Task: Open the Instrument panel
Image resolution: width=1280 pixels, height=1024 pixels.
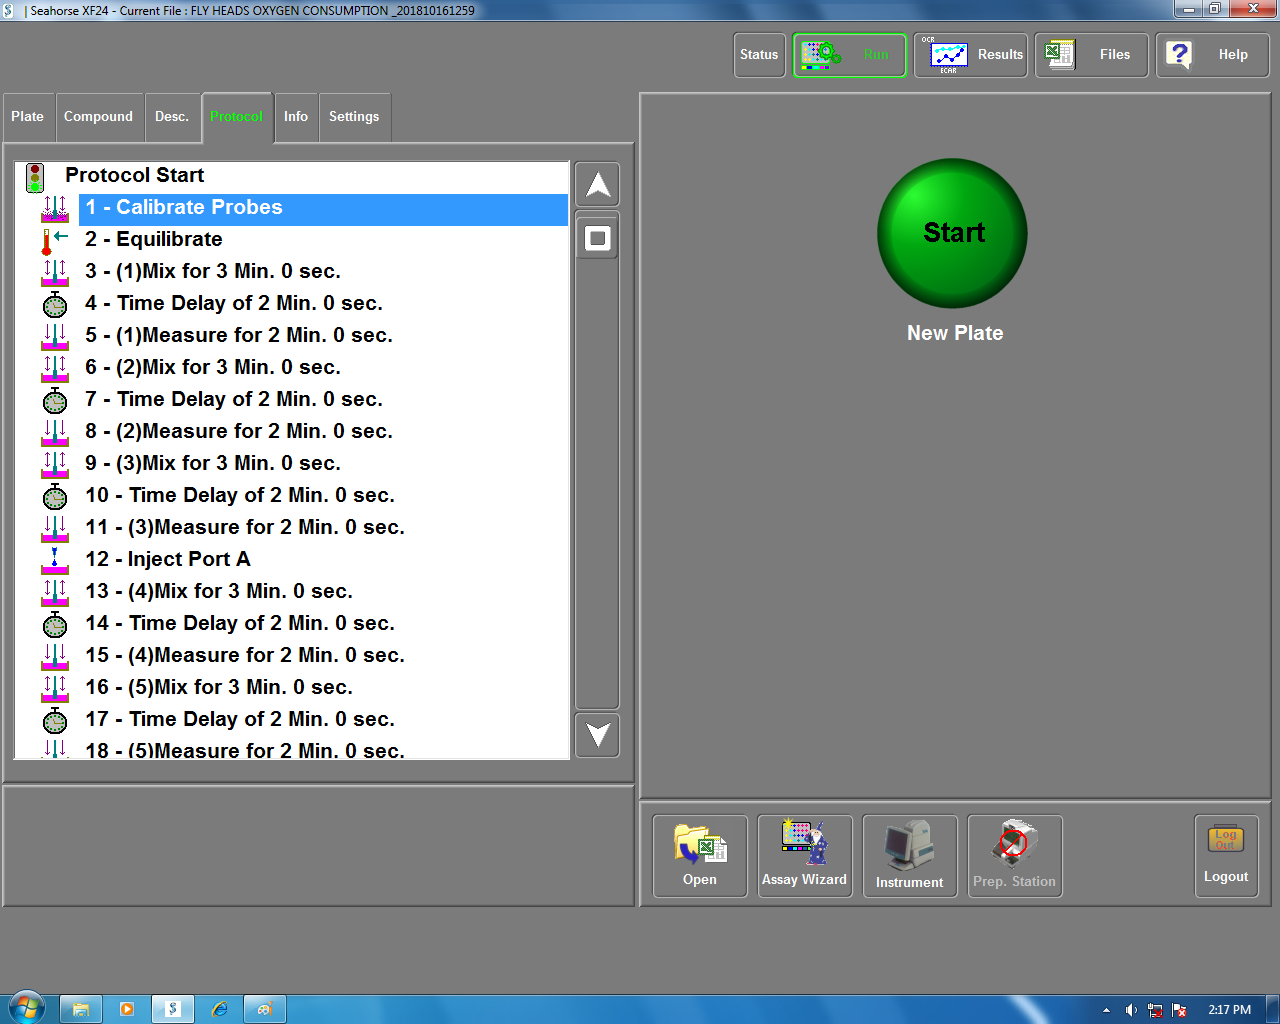Action: [x=910, y=856]
